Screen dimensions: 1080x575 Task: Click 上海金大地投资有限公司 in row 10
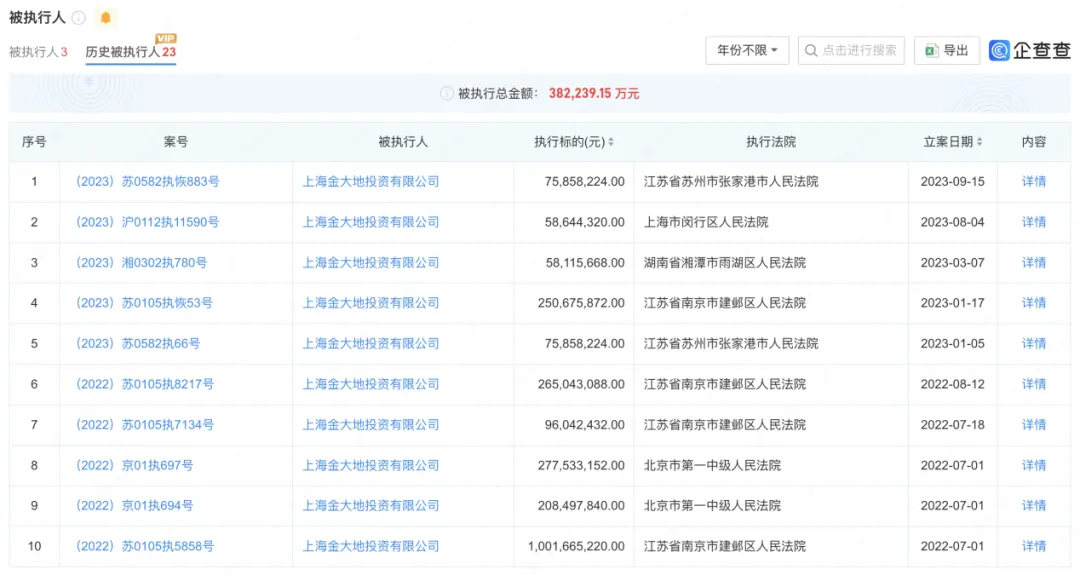371,546
